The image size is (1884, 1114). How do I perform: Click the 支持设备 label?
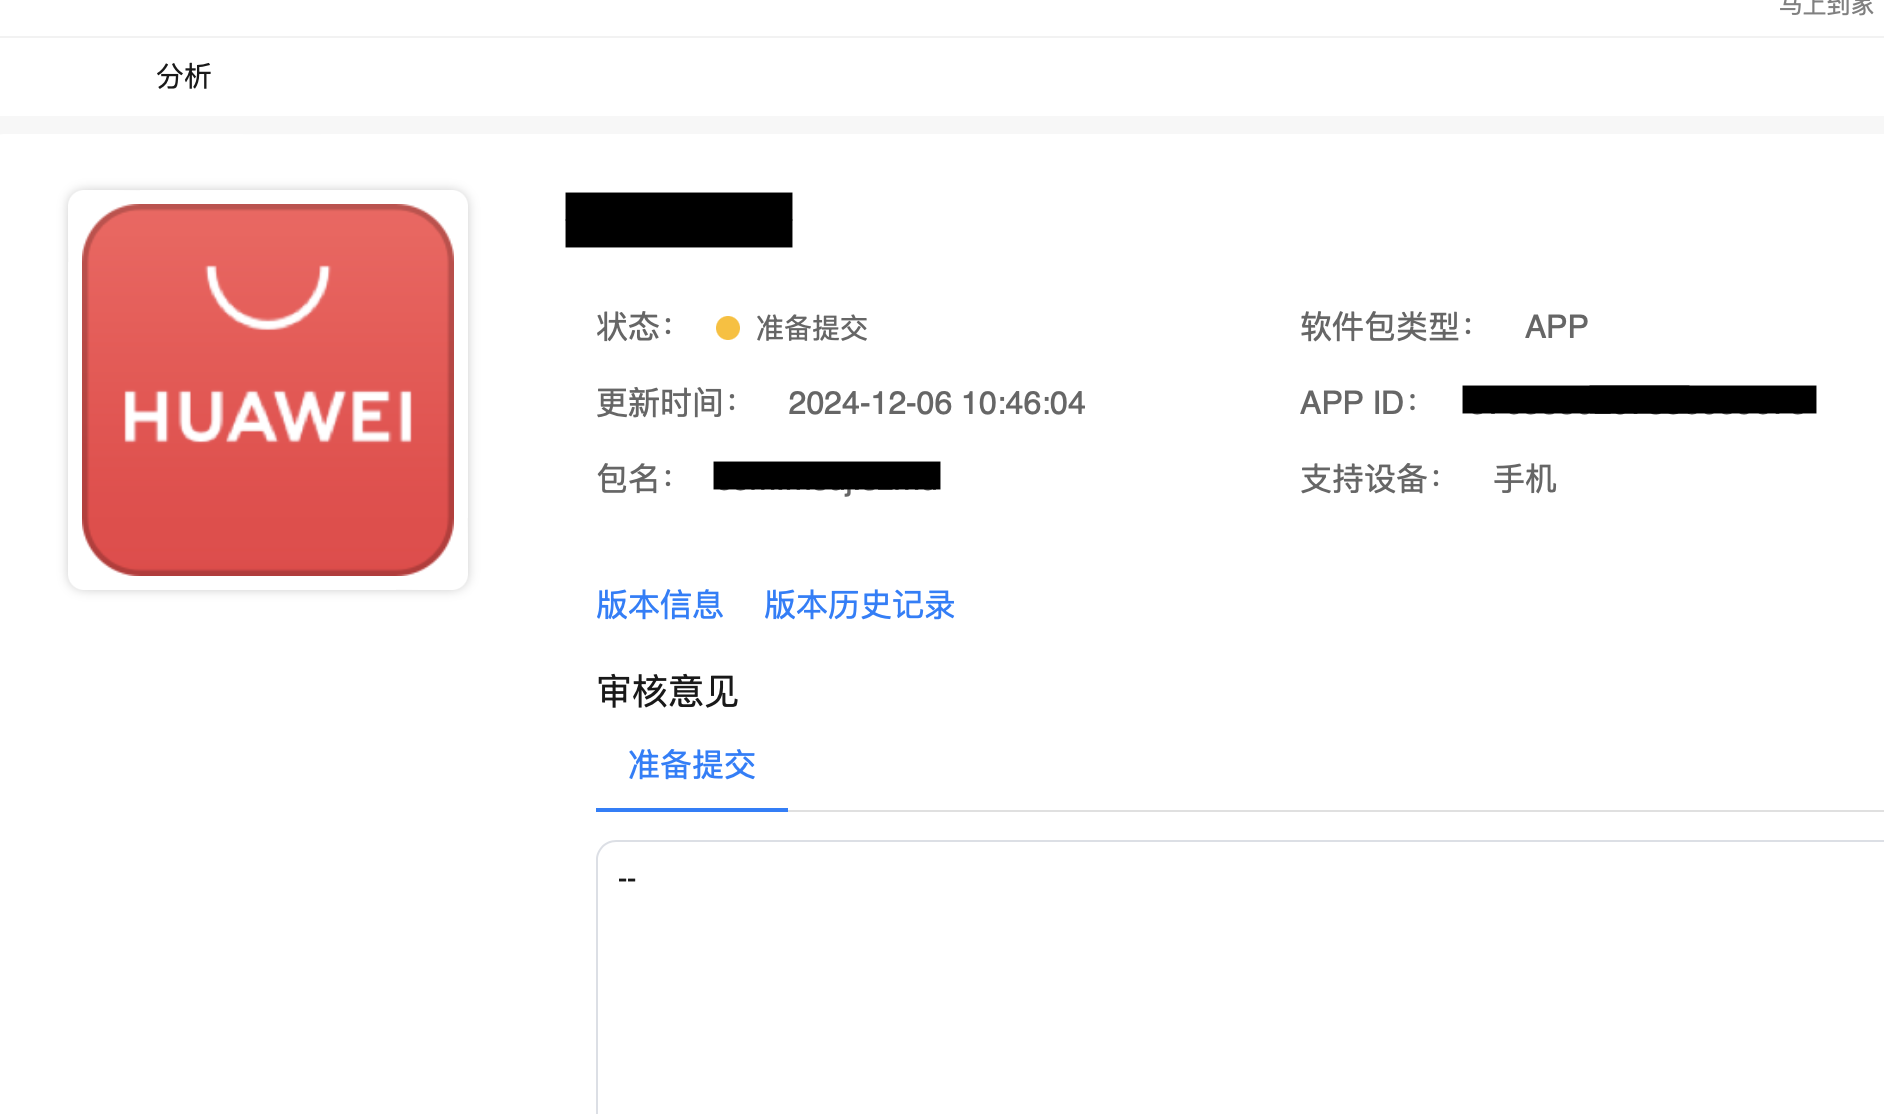coord(1371,479)
